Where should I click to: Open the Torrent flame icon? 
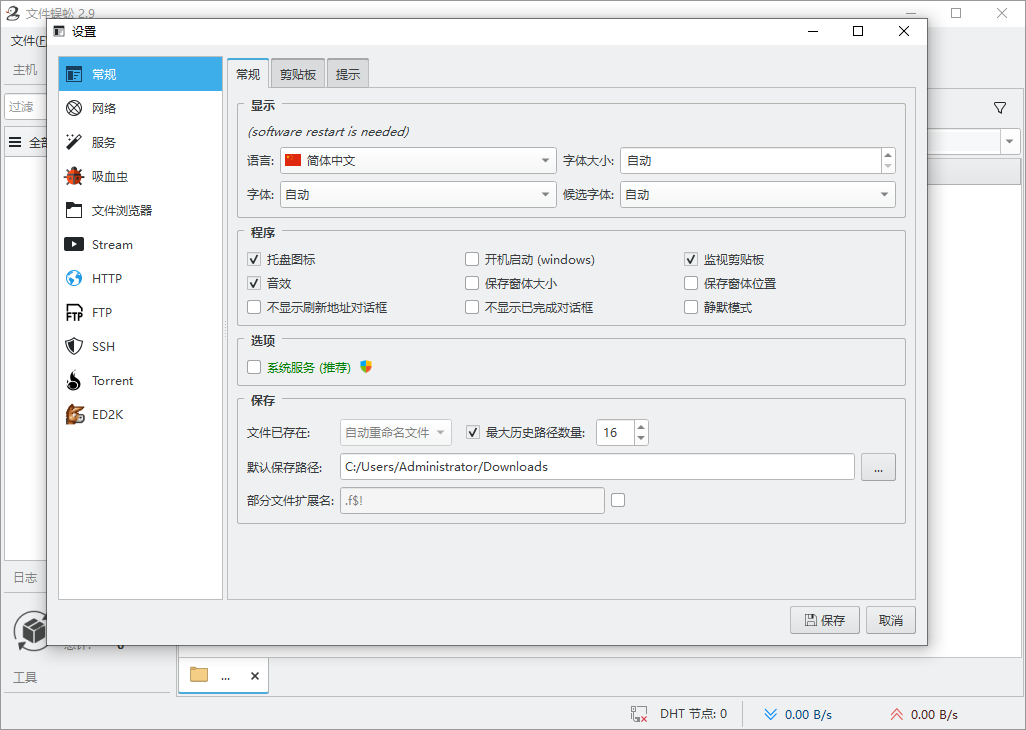click(x=74, y=381)
